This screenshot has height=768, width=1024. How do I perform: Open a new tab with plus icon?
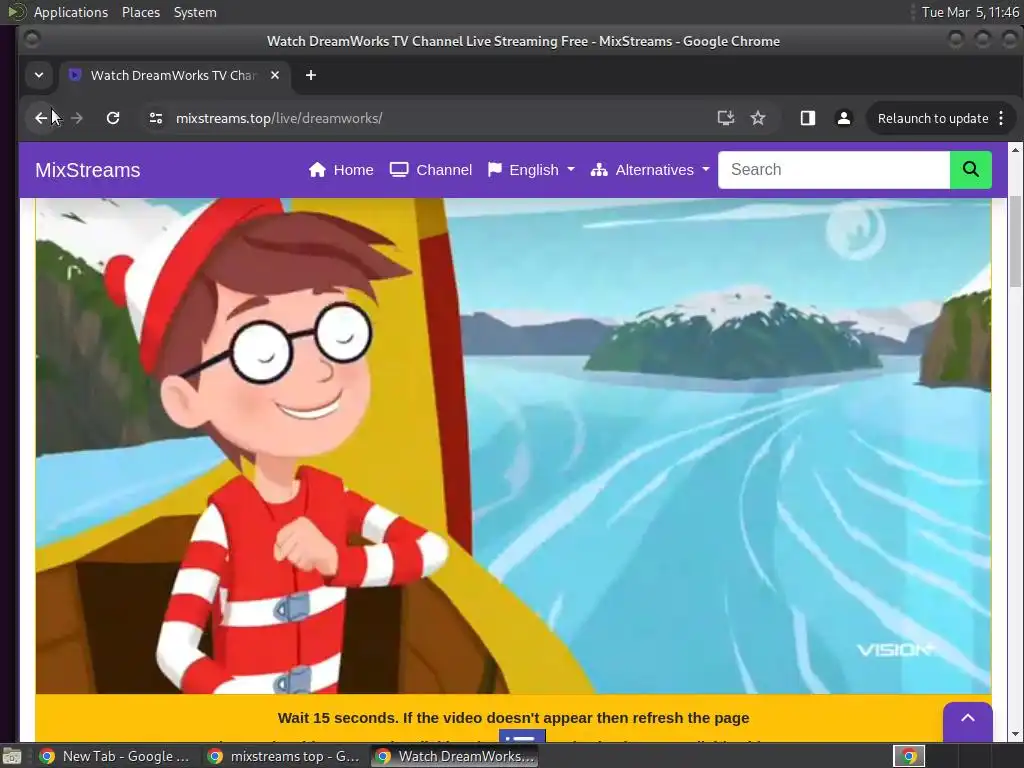coord(311,75)
